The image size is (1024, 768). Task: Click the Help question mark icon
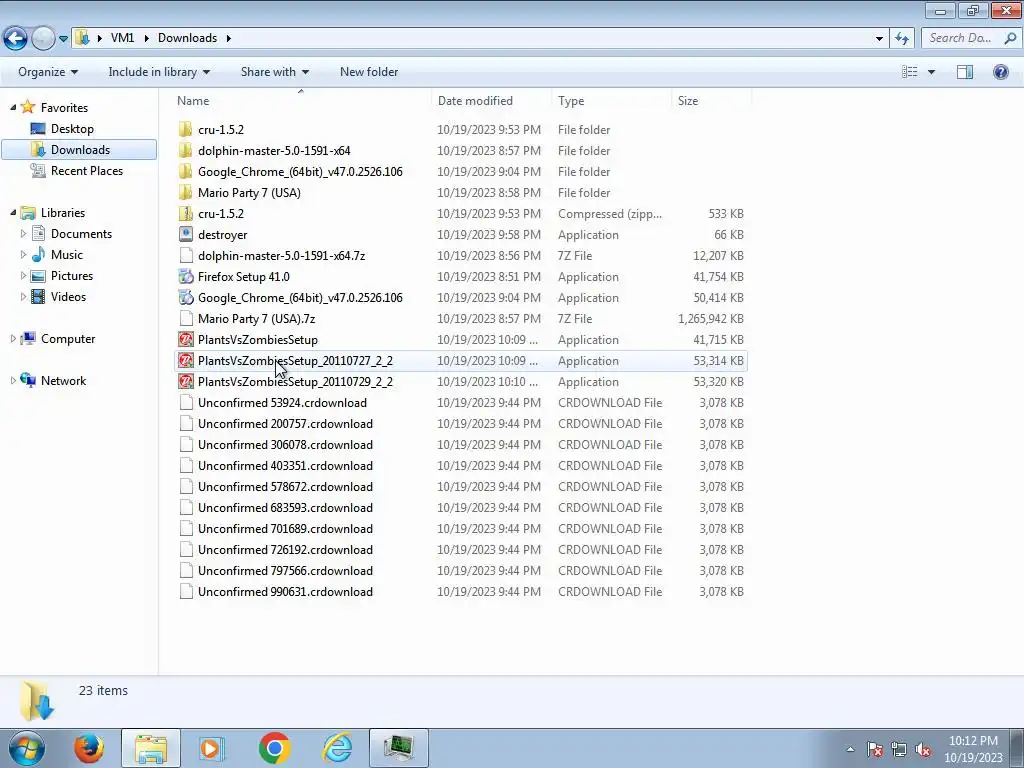tap(1000, 72)
